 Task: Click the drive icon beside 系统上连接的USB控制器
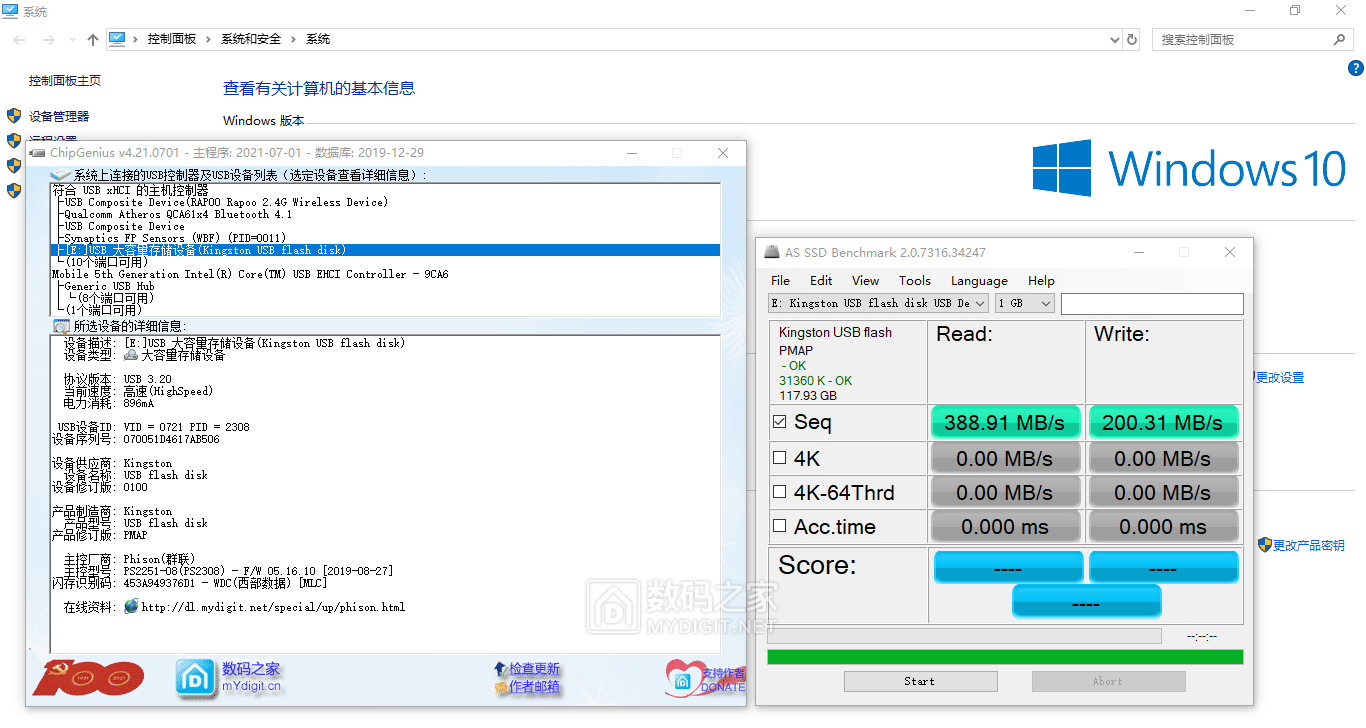pos(60,175)
